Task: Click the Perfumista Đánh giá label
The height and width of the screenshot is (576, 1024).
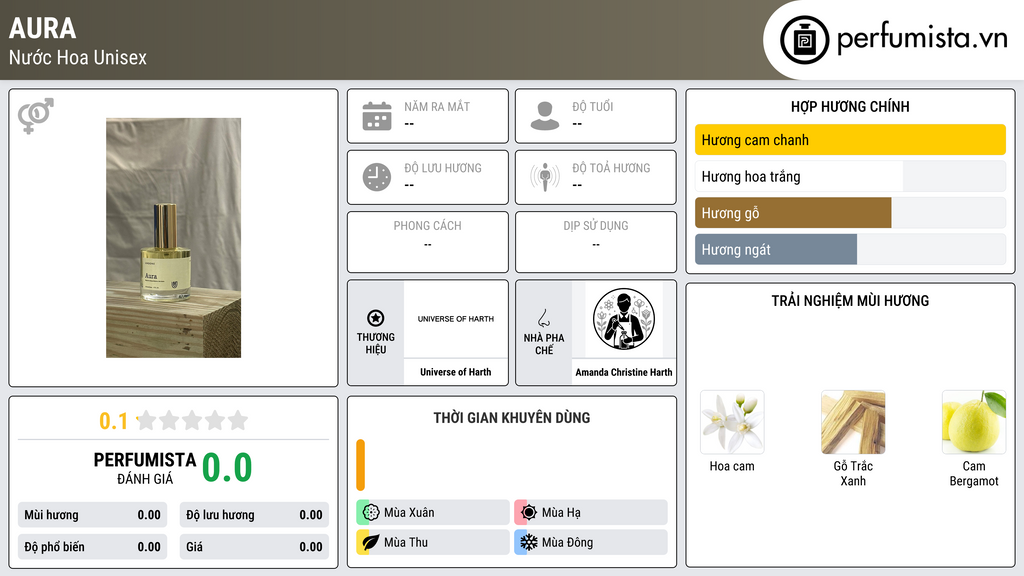Action: point(145,468)
